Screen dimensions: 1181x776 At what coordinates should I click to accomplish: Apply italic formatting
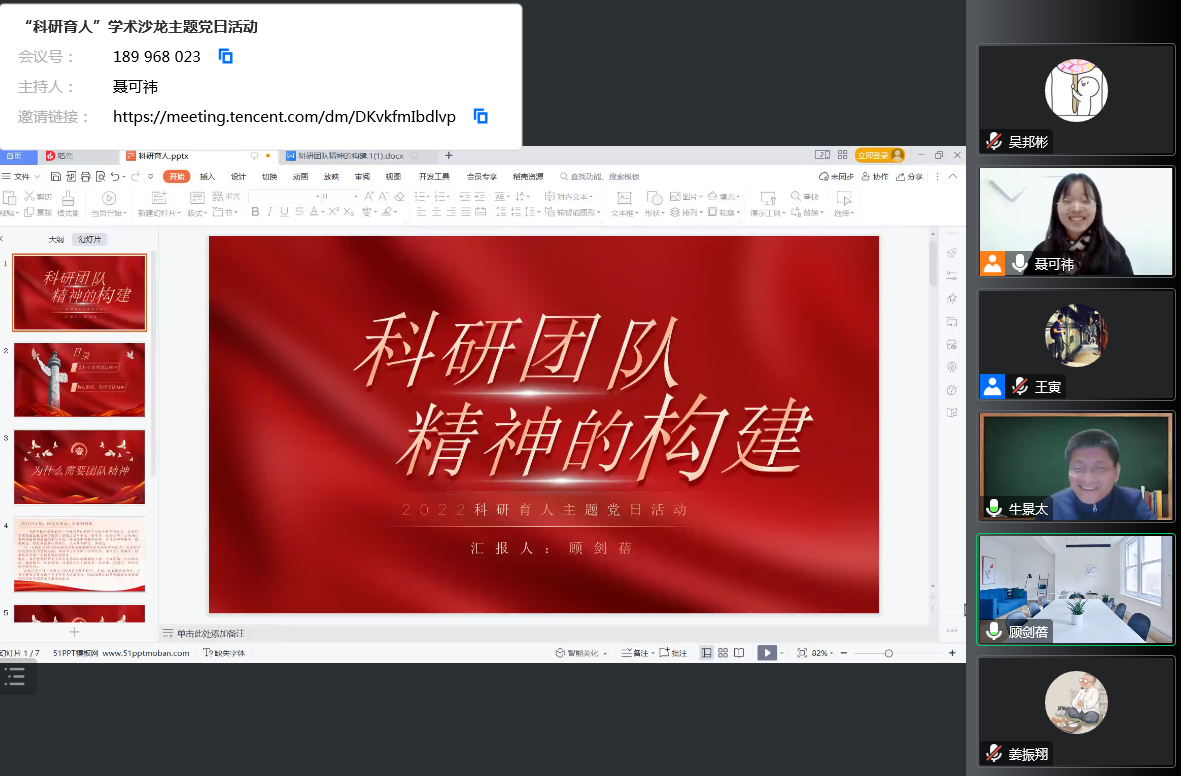pyautogui.click(x=270, y=211)
